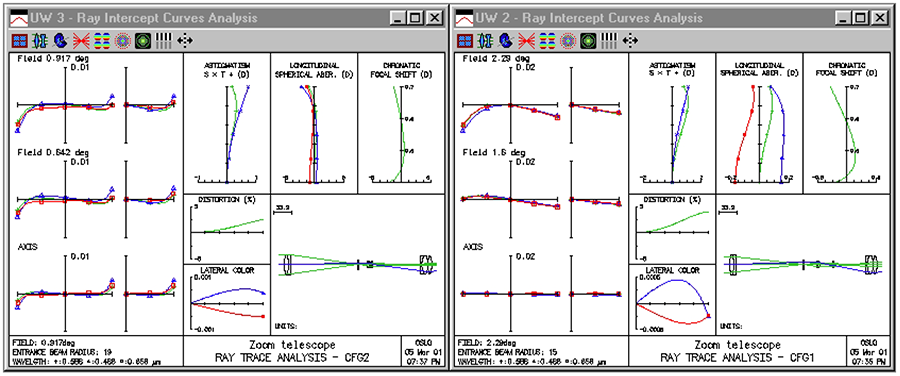The height and width of the screenshot is (376, 900).
Task: Select the spot diagram icon in UW 2
Action: [568, 40]
